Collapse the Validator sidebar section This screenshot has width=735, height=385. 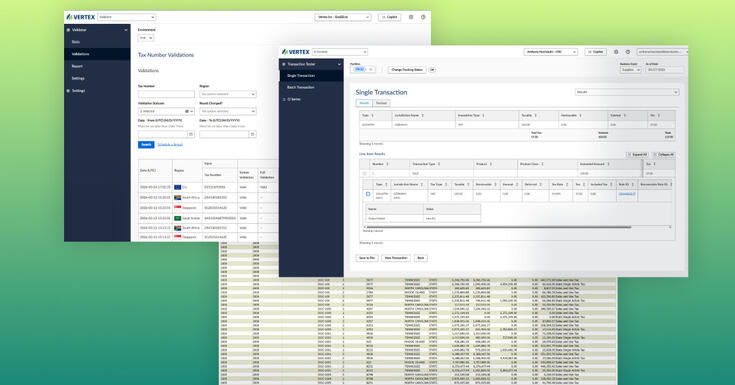click(x=126, y=30)
